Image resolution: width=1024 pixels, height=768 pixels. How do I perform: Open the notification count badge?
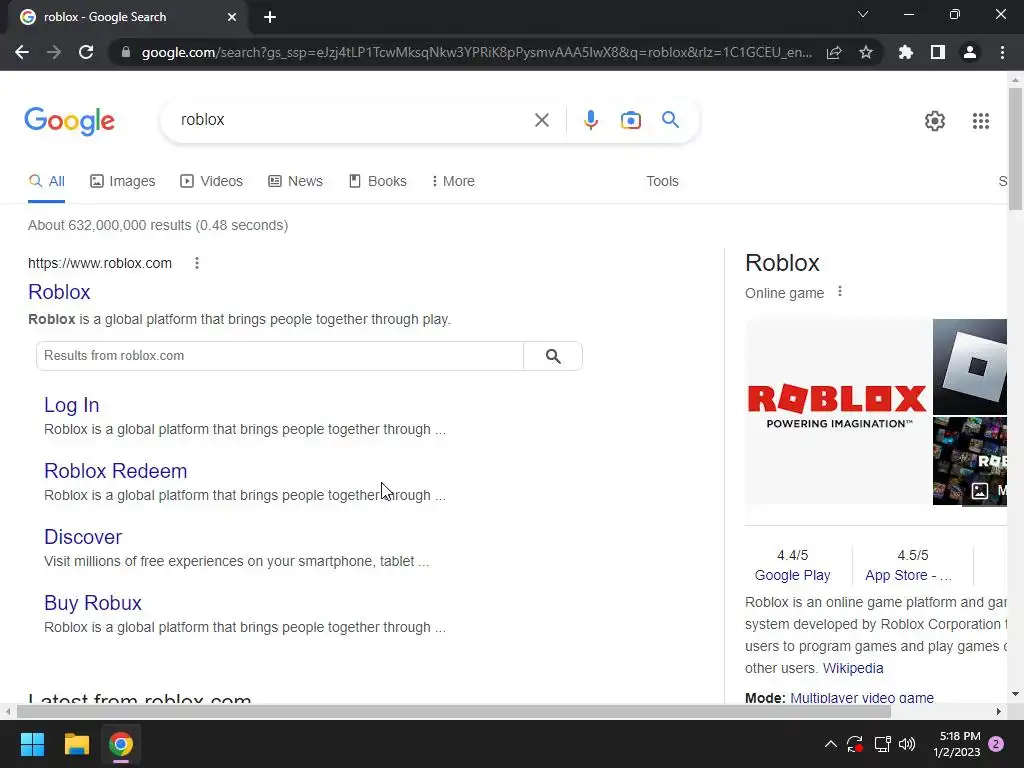996,744
